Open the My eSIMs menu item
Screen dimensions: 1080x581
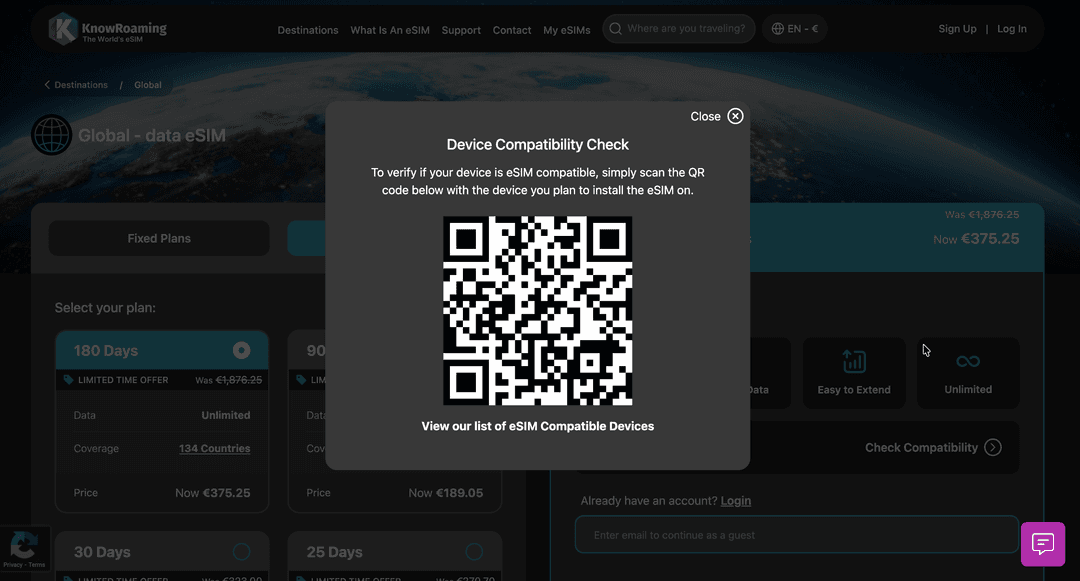567,30
